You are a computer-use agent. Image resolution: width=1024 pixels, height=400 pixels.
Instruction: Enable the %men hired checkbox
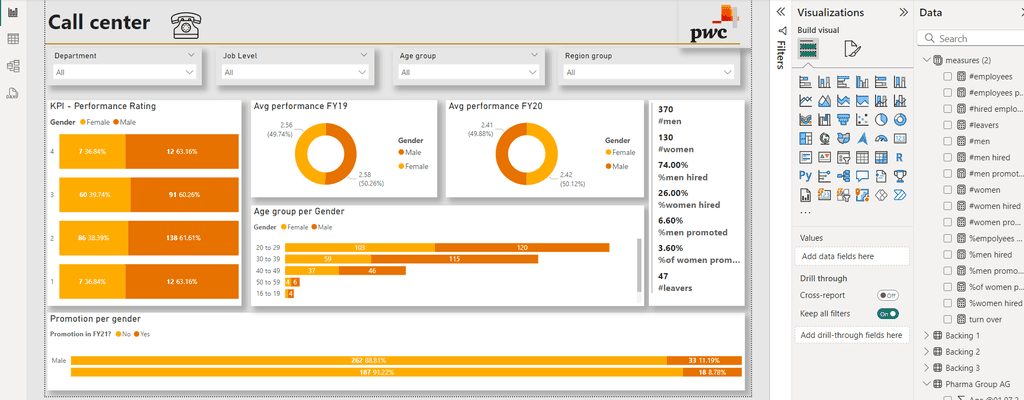point(947,254)
